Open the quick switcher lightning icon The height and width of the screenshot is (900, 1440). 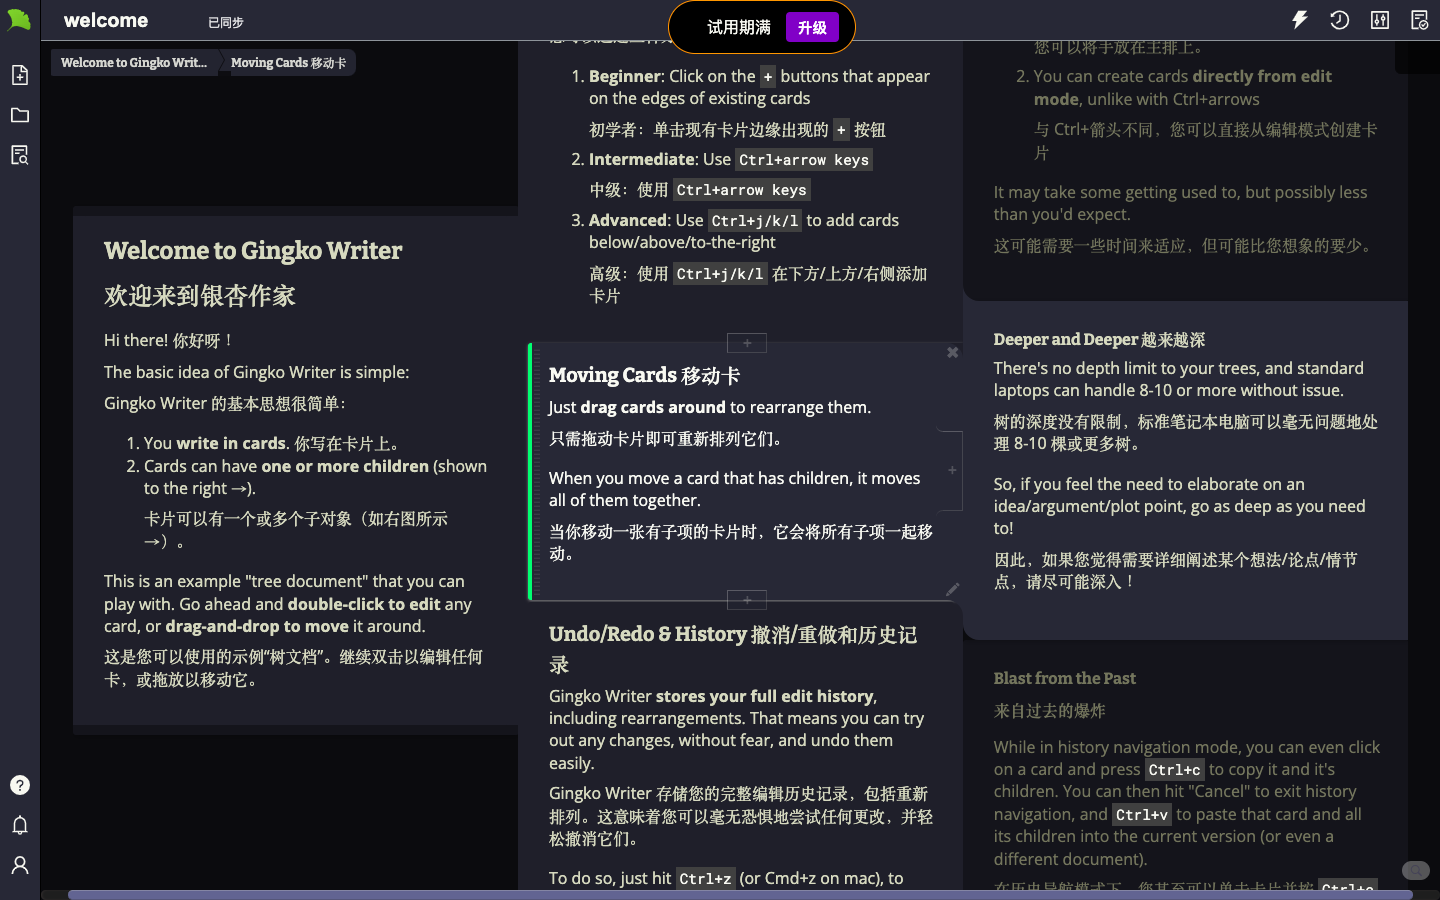tap(1300, 20)
